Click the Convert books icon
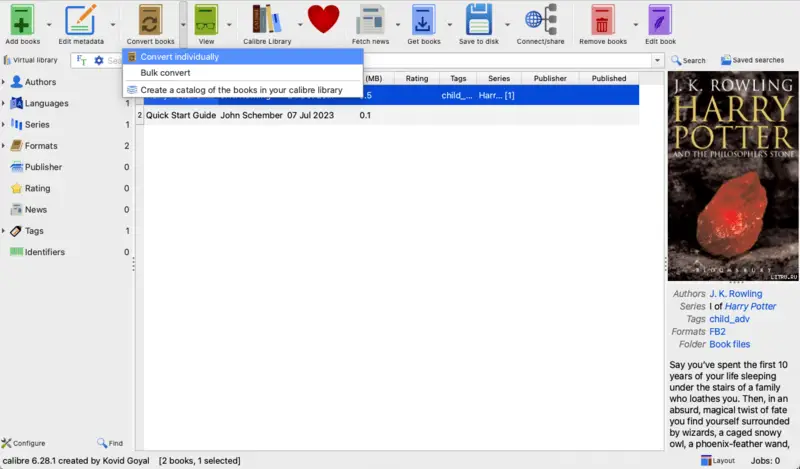Image resolution: width=800 pixels, height=469 pixels. (150, 20)
